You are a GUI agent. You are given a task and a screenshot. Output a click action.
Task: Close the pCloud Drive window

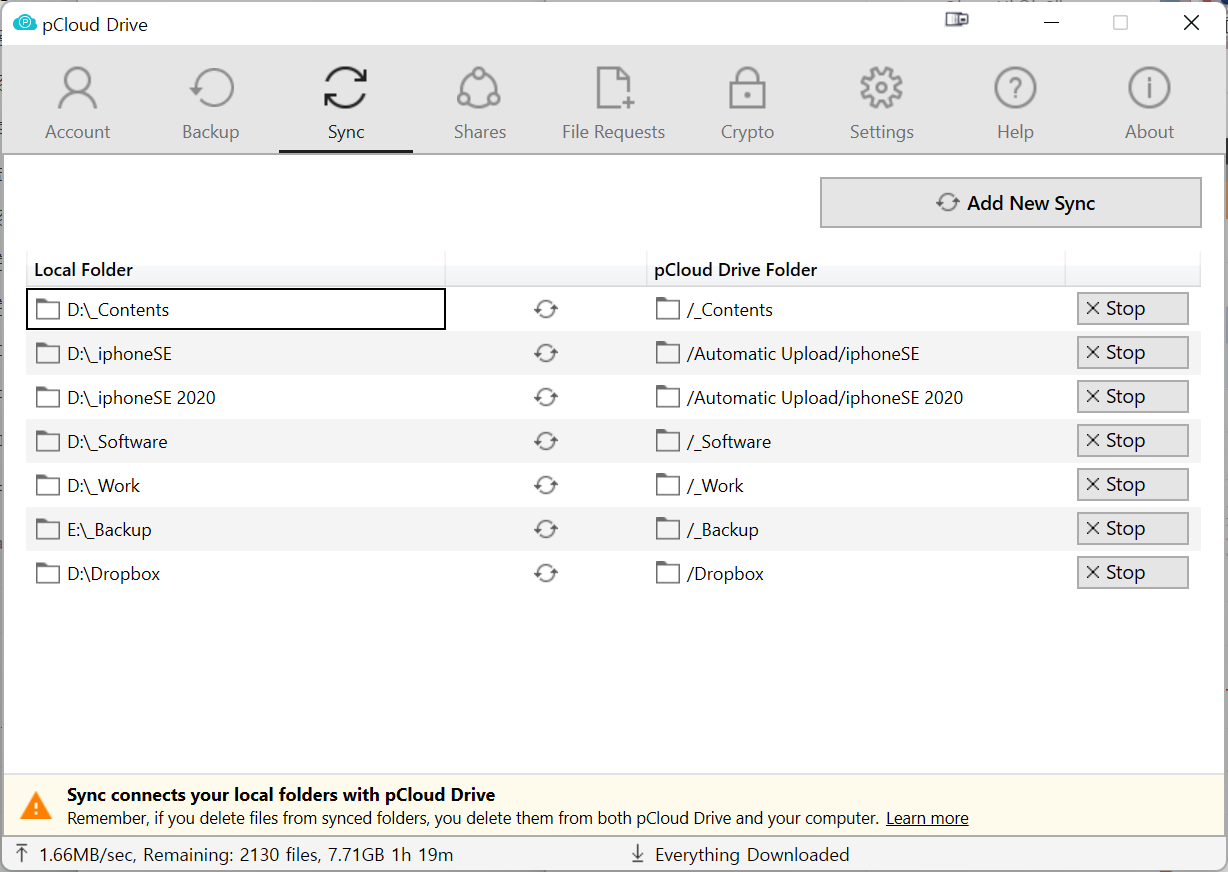1191,23
